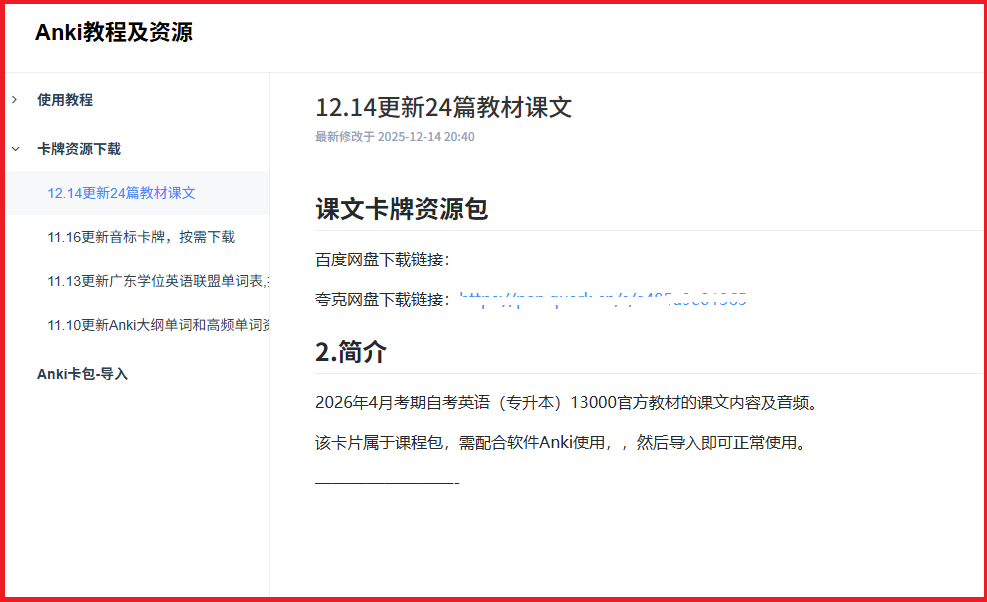987x602 pixels.
Task: Click the paragraph about配合软件Anki使用
Action: pyautogui.click(x=552, y=442)
